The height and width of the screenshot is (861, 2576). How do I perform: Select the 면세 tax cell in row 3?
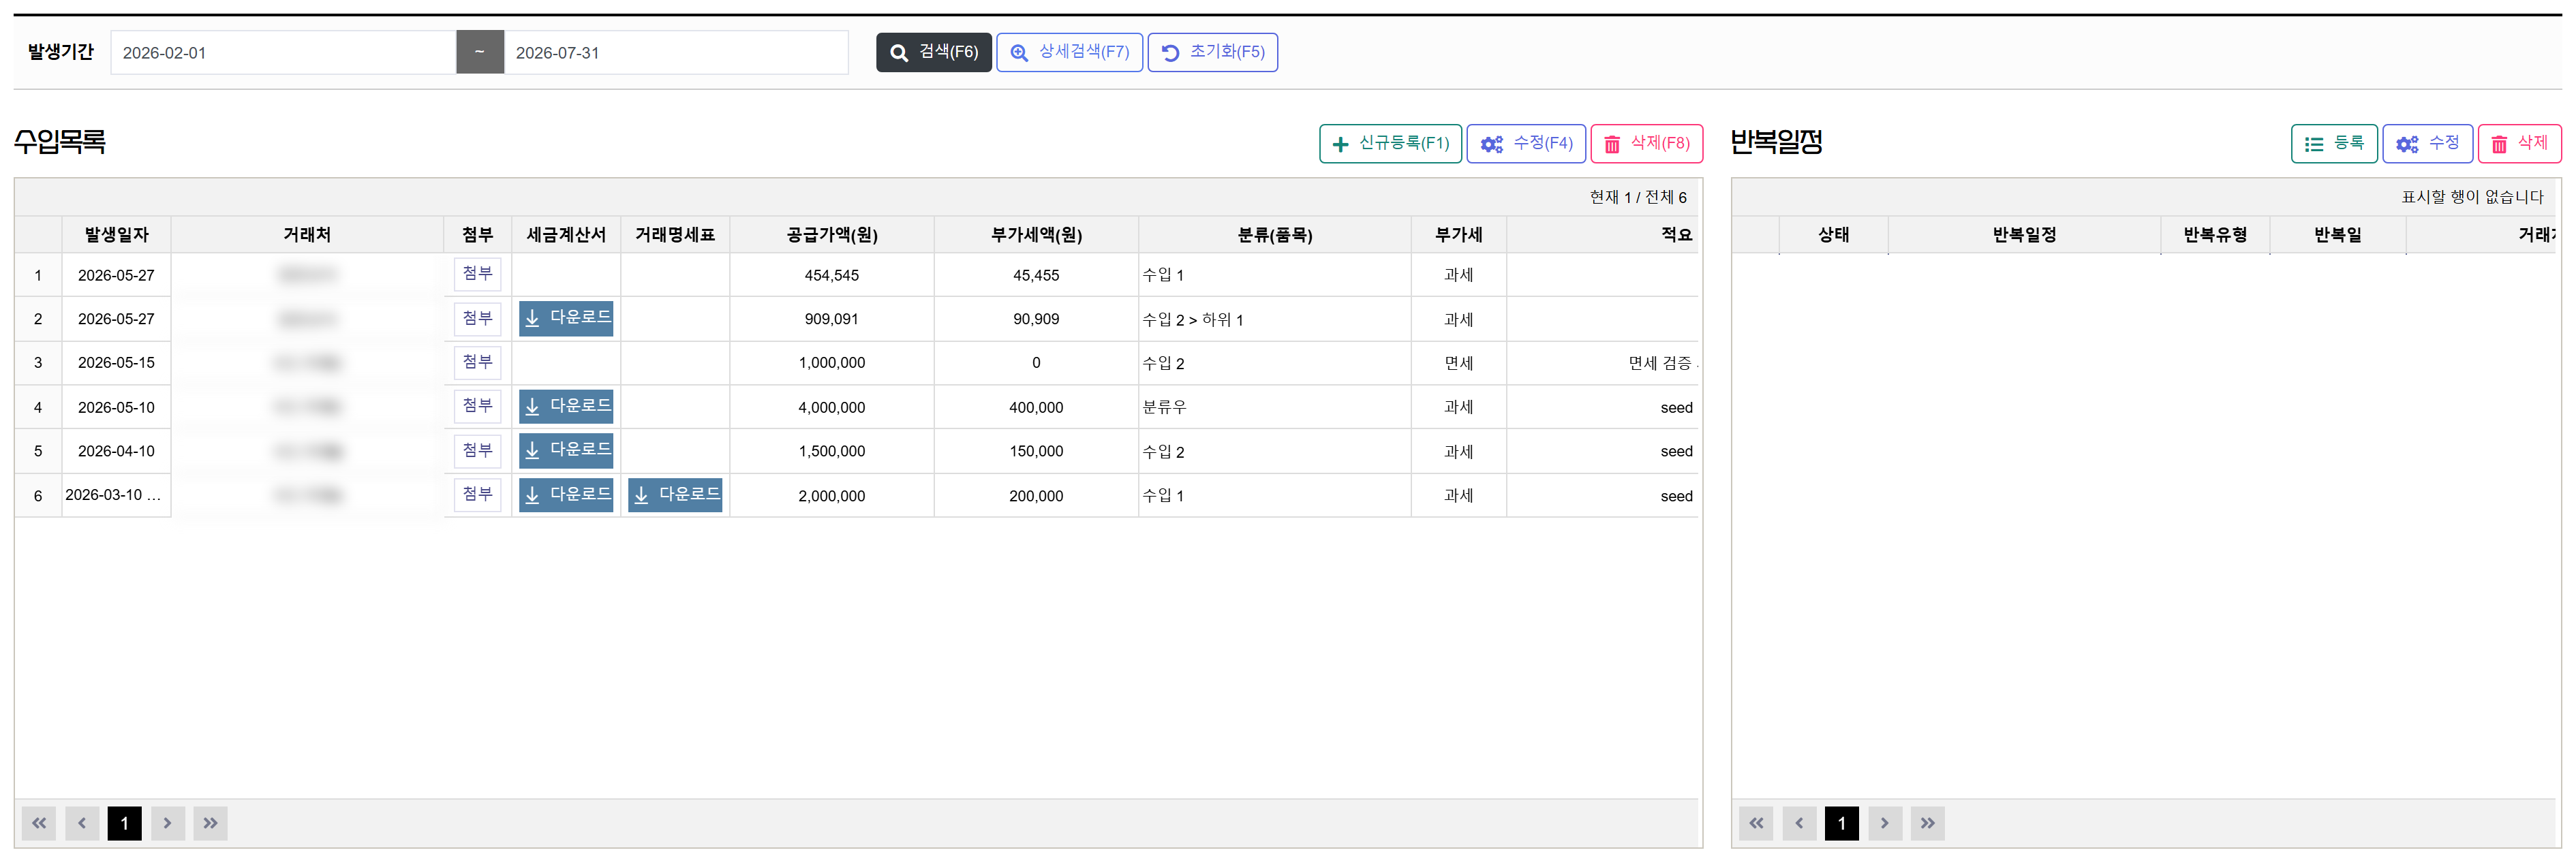pyautogui.click(x=1459, y=363)
